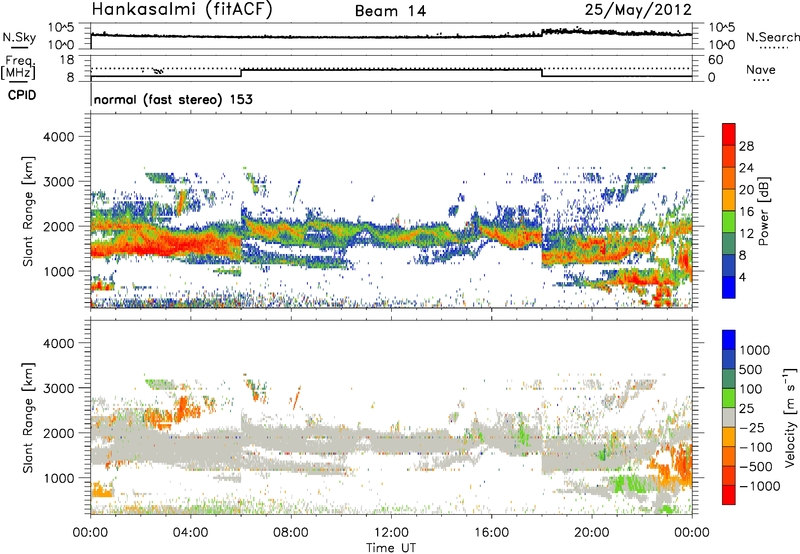Click the 'Power [dB]' colorbar title
The height and width of the screenshot is (554, 800).
[763, 211]
